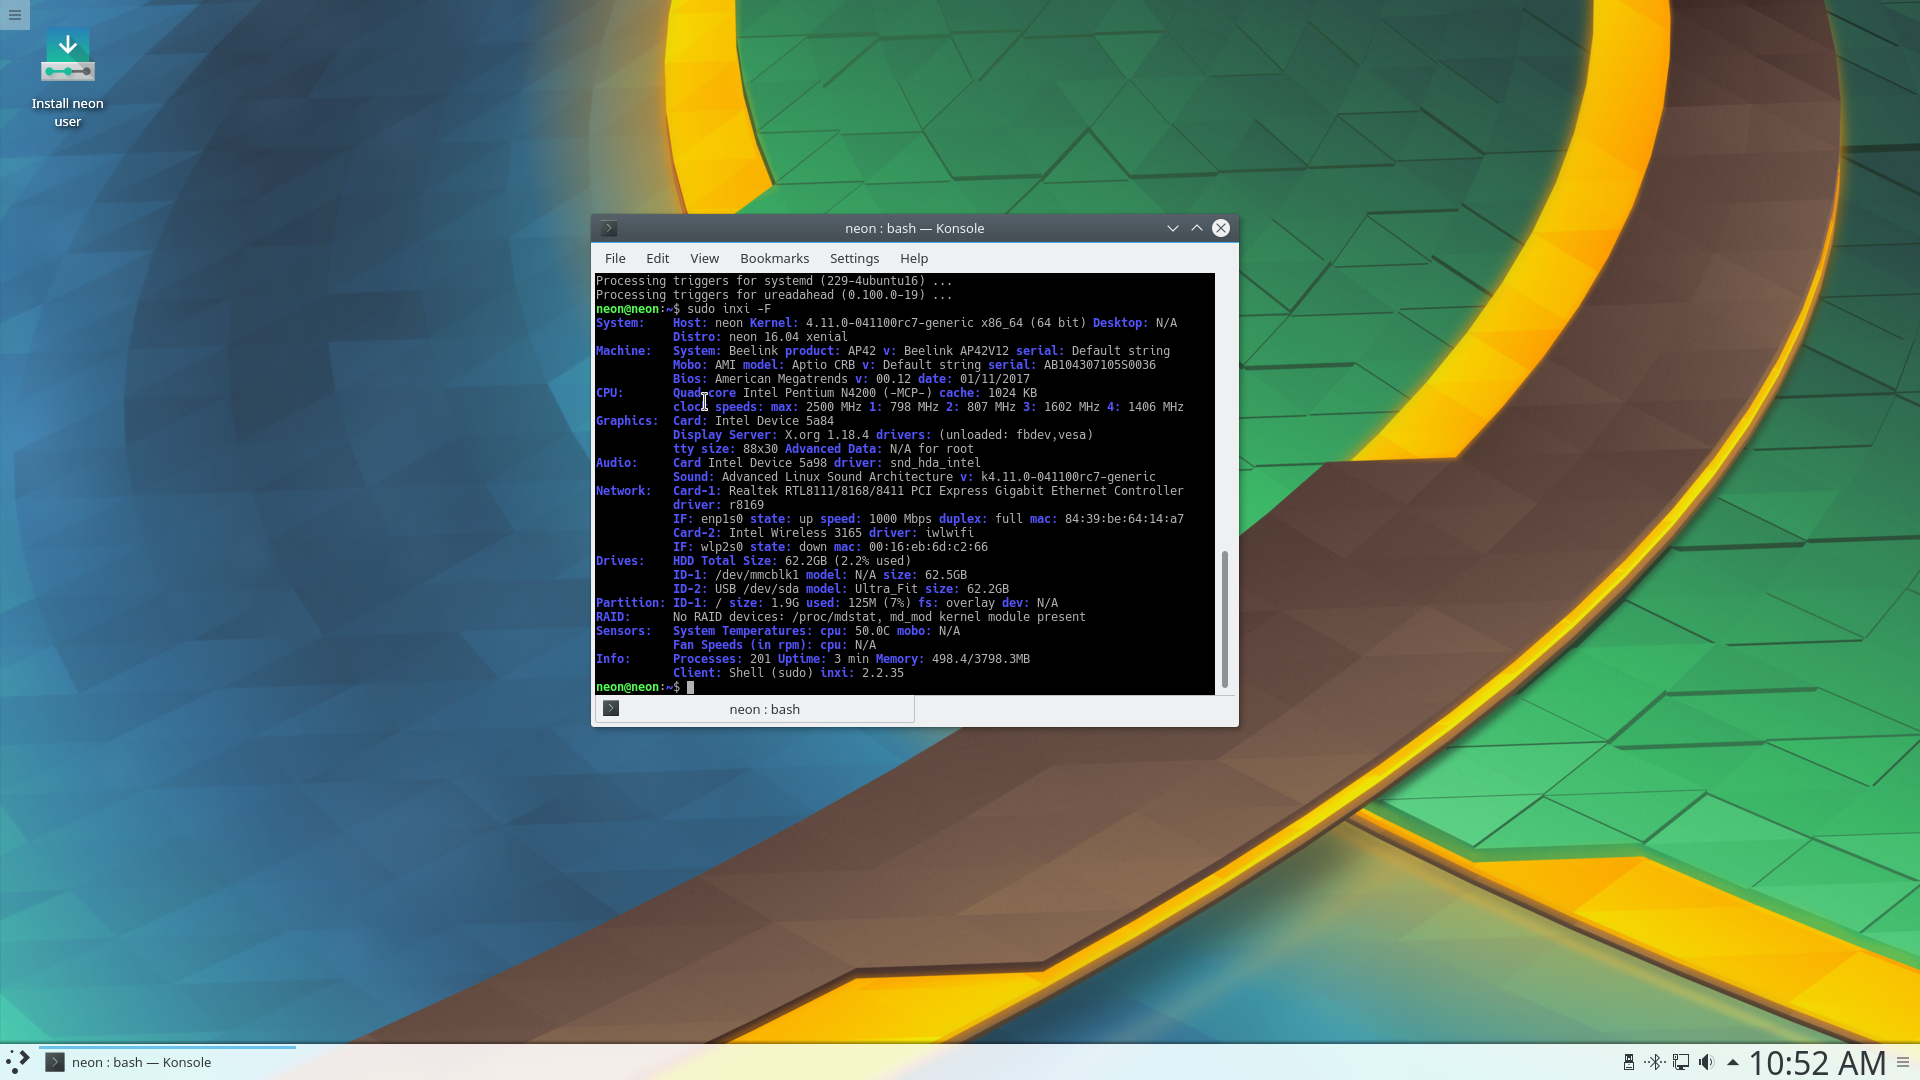
Task: Click 'American Megatrends' in the Bios line
Action: (781, 379)
